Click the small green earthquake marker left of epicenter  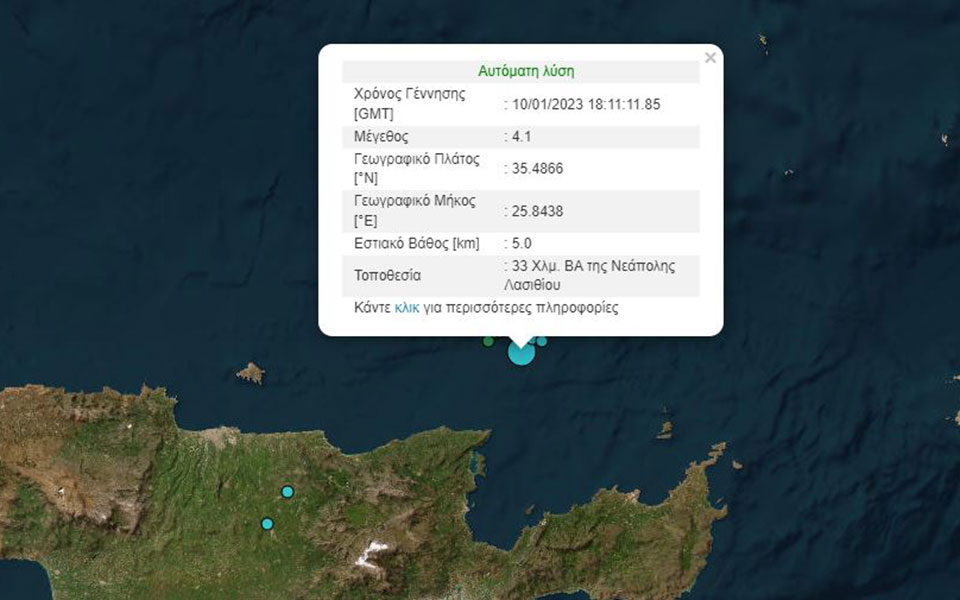pyautogui.click(x=488, y=341)
